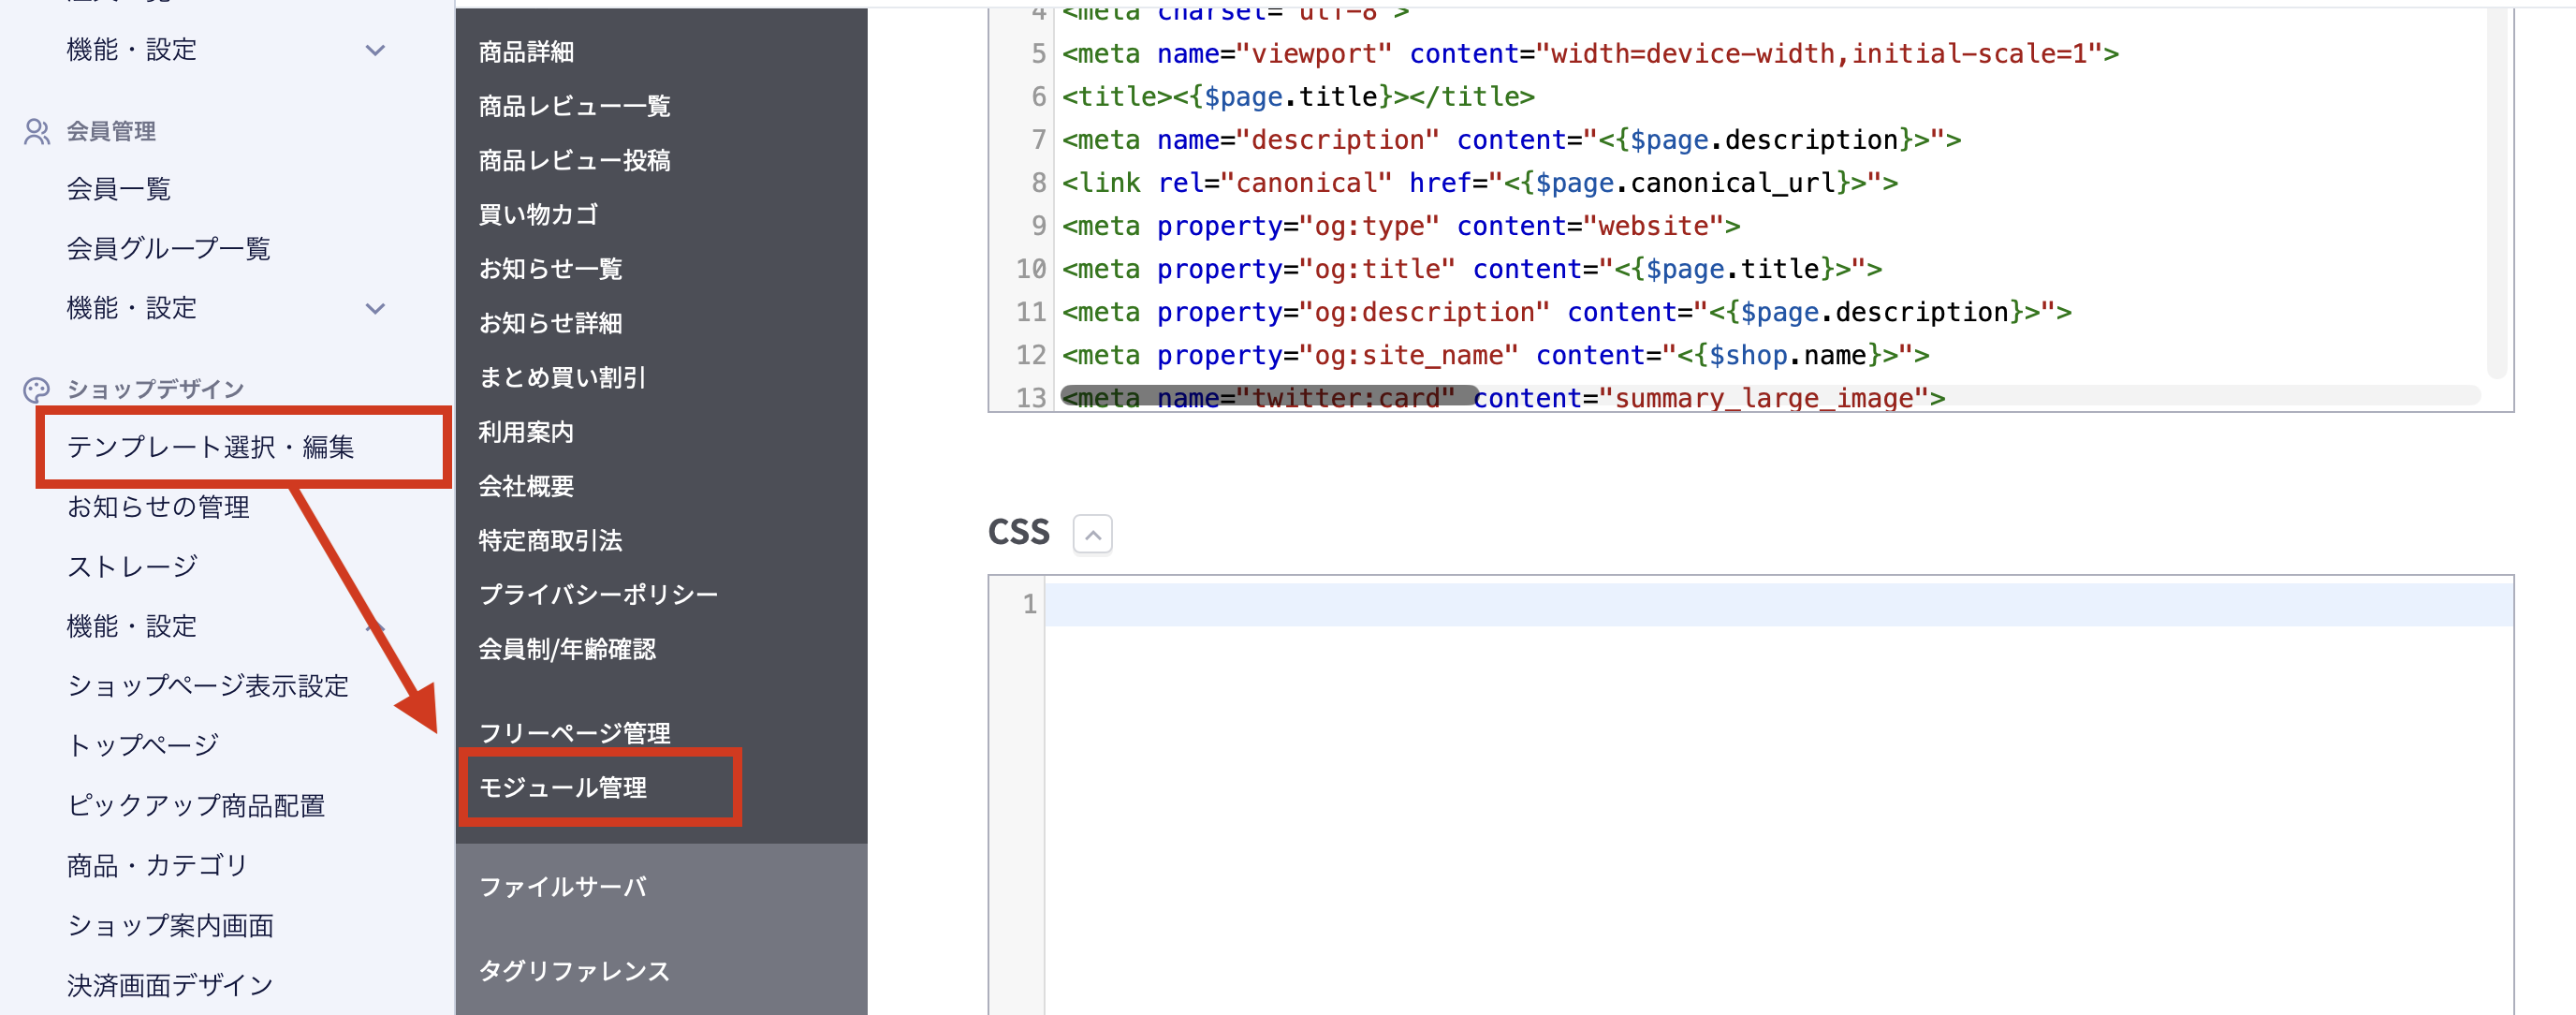This screenshot has height=1015, width=2576.
Task: Select プライバシーポリシー template page
Action: coord(598,594)
